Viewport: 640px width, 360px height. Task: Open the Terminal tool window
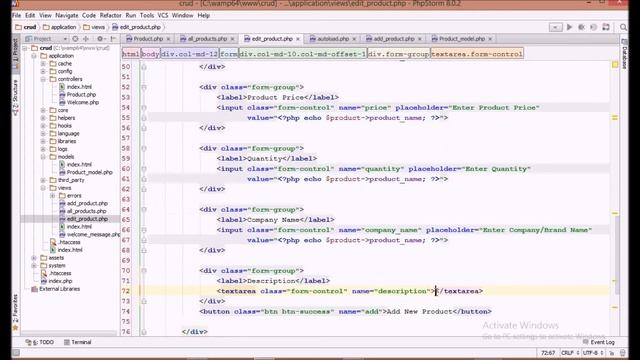coord(78,342)
